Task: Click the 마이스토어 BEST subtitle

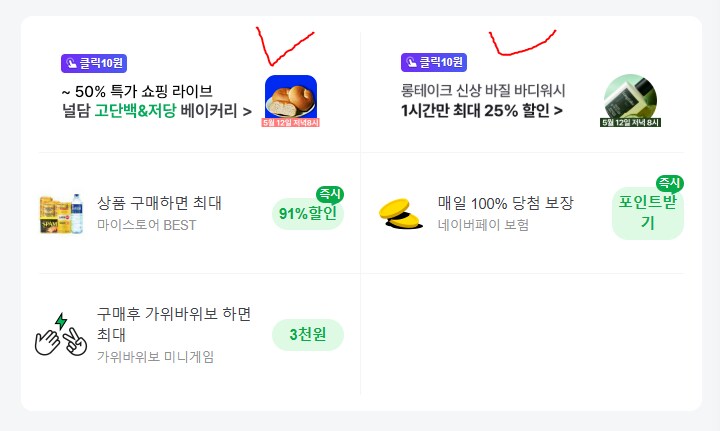Action: point(147,225)
